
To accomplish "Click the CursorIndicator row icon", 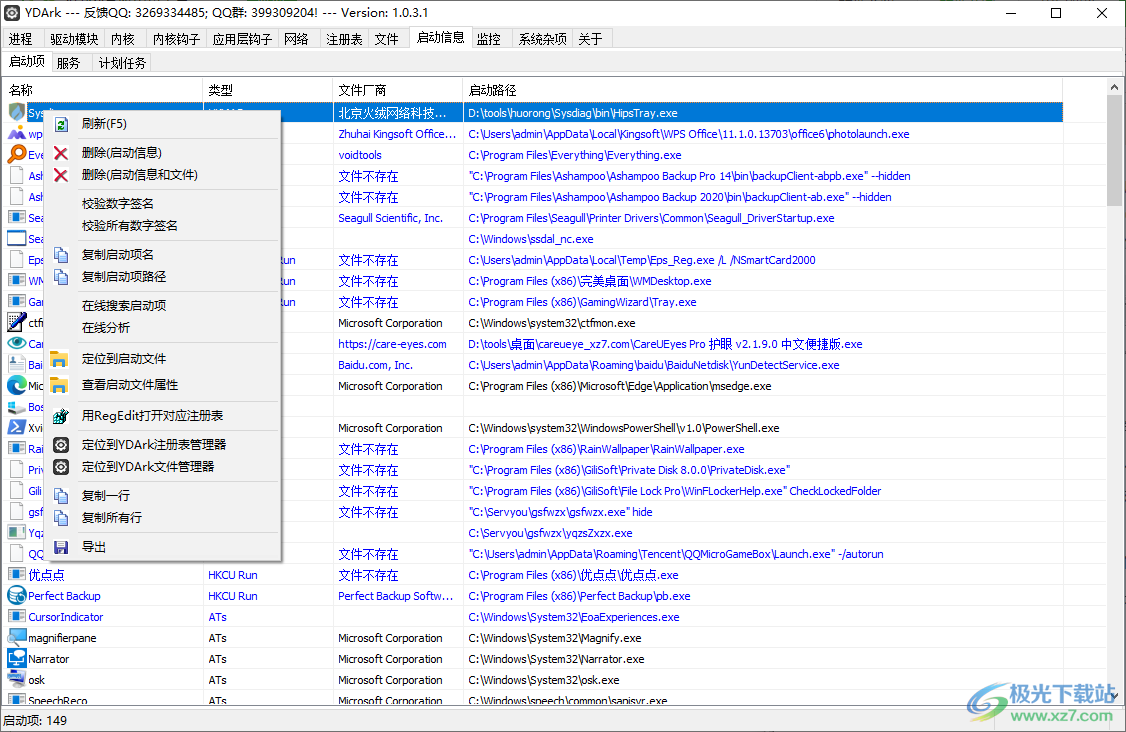I will (x=17, y=616).
